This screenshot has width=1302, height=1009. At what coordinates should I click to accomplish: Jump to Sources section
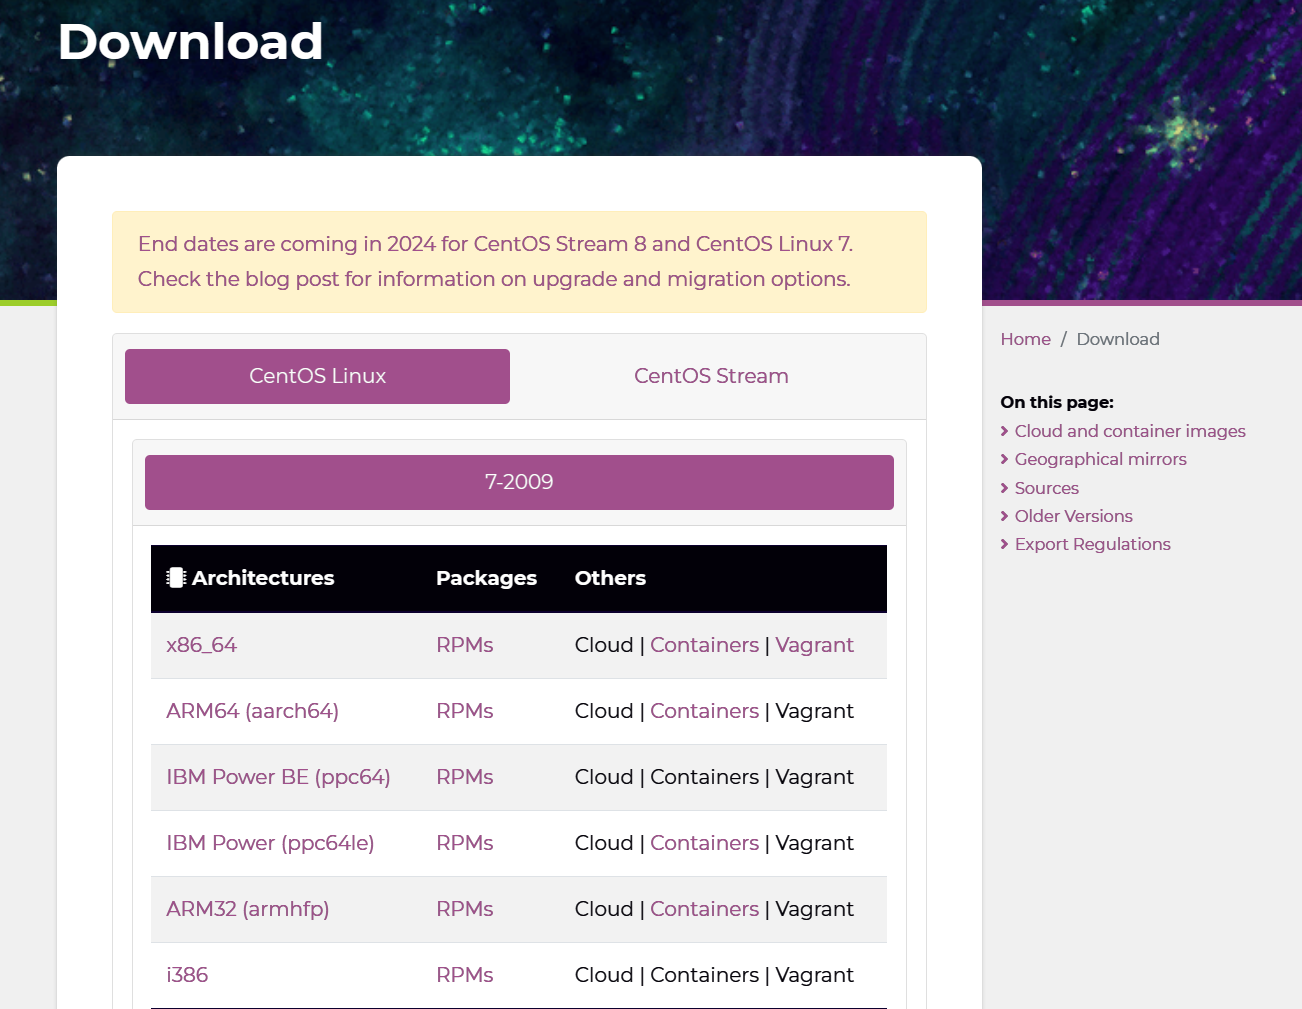1046,488
